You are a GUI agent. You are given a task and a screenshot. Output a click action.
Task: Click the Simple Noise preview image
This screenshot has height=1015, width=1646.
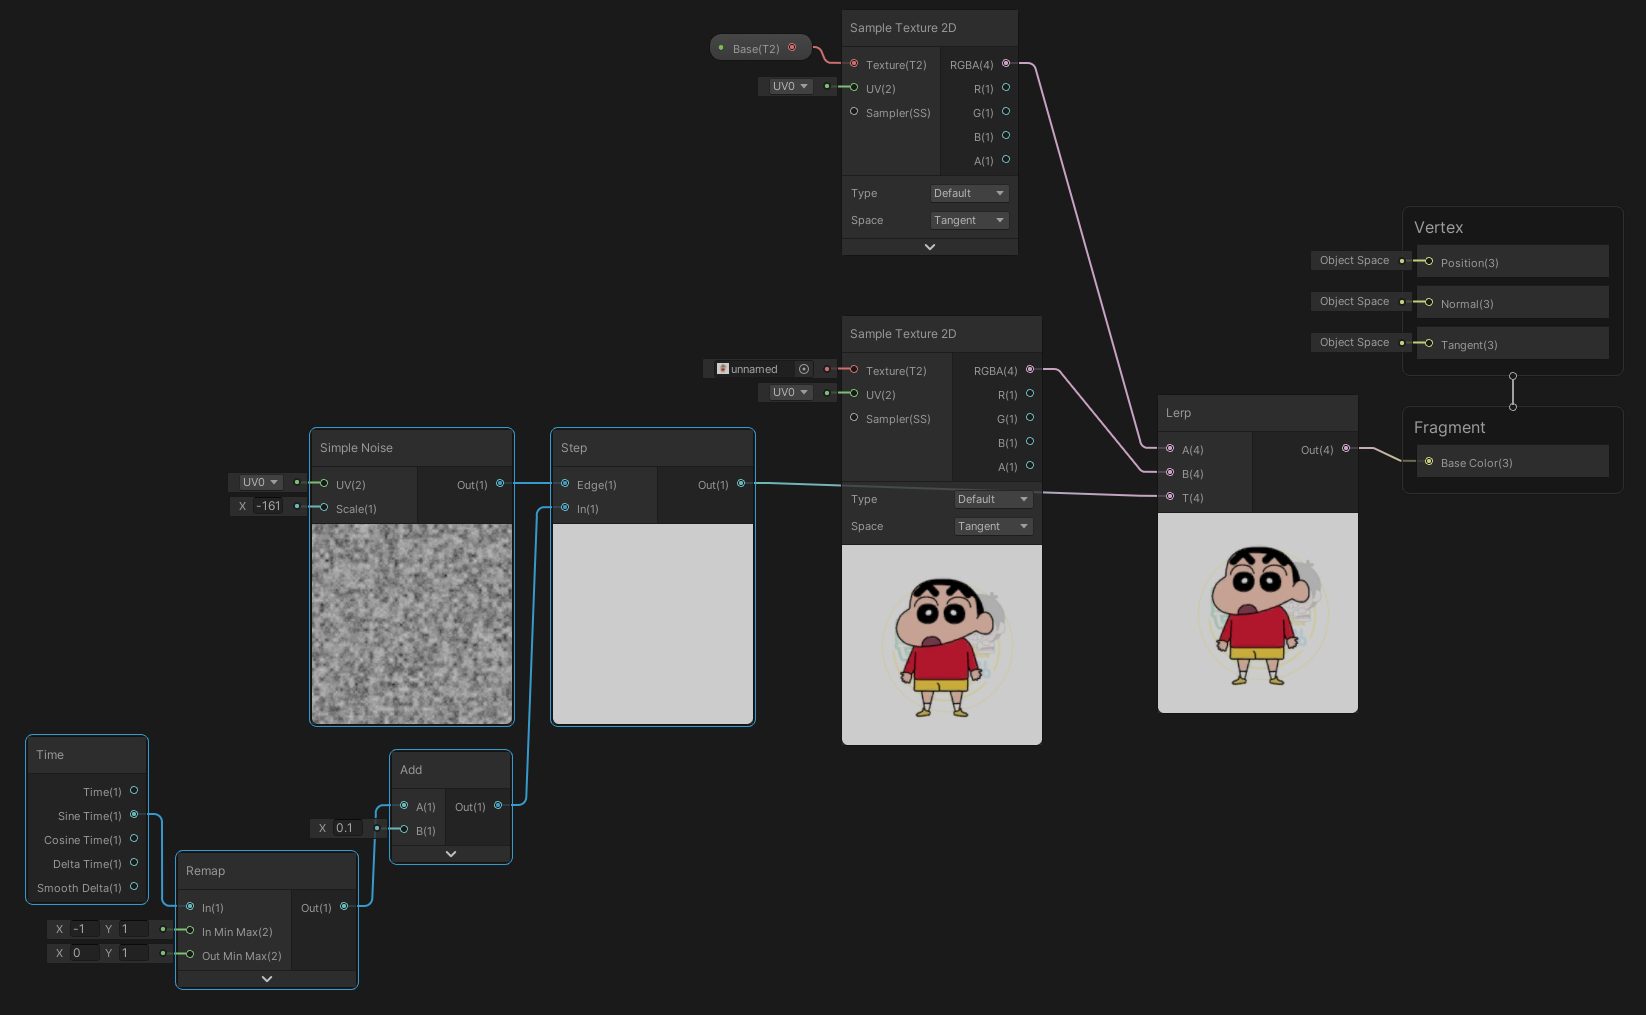[x=412, y=624]
